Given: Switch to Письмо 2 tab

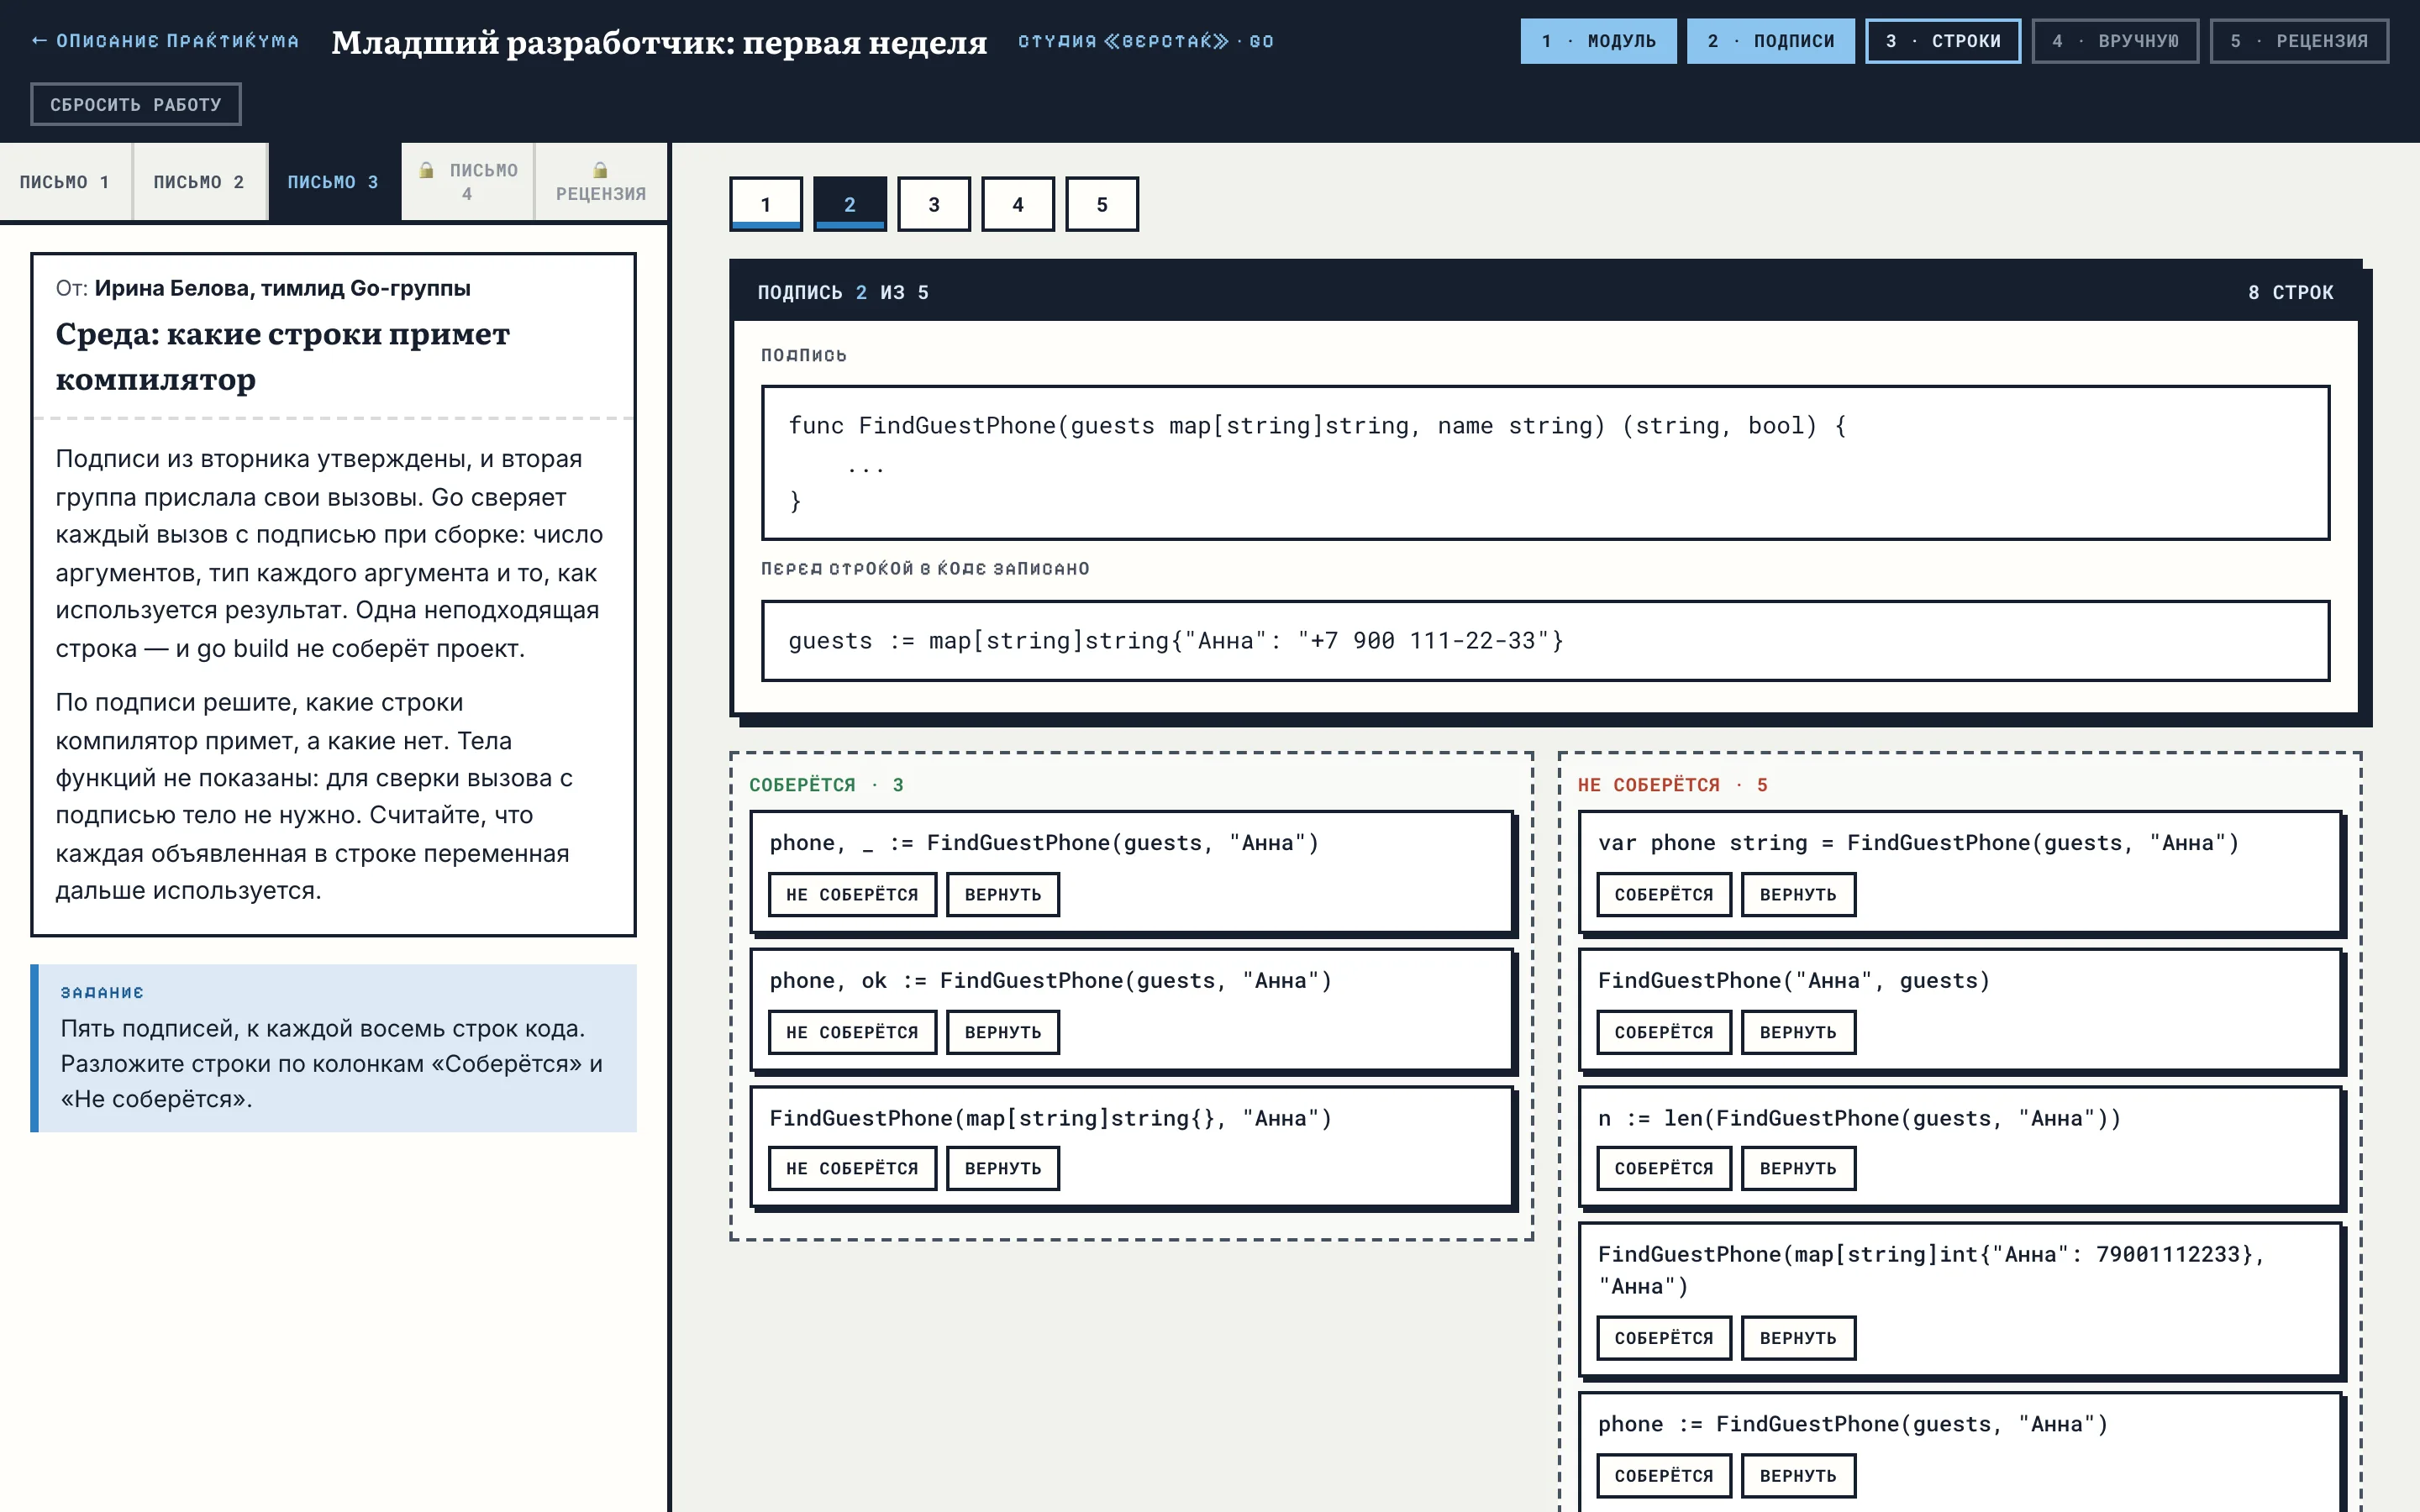Looking at the screenshot, I should tap(199, 182).
